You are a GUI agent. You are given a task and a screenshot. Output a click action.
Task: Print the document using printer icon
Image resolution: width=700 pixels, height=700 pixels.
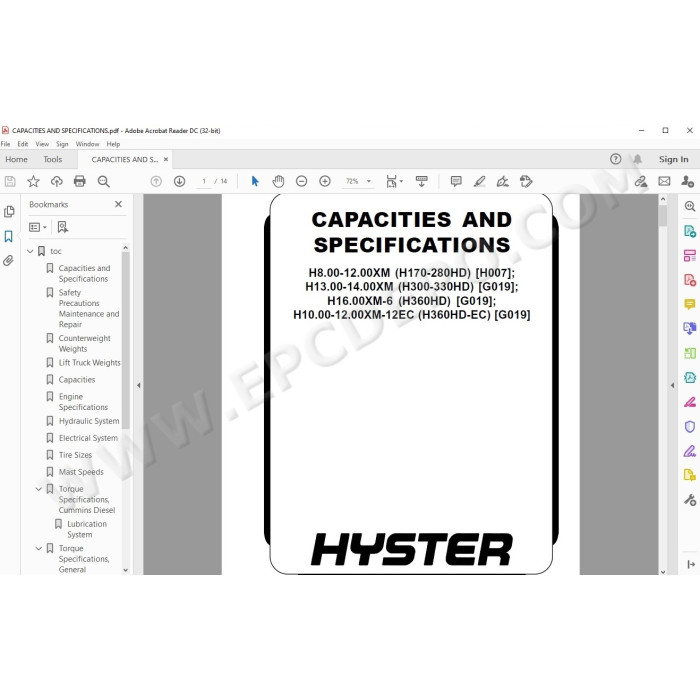coord(80,181)
